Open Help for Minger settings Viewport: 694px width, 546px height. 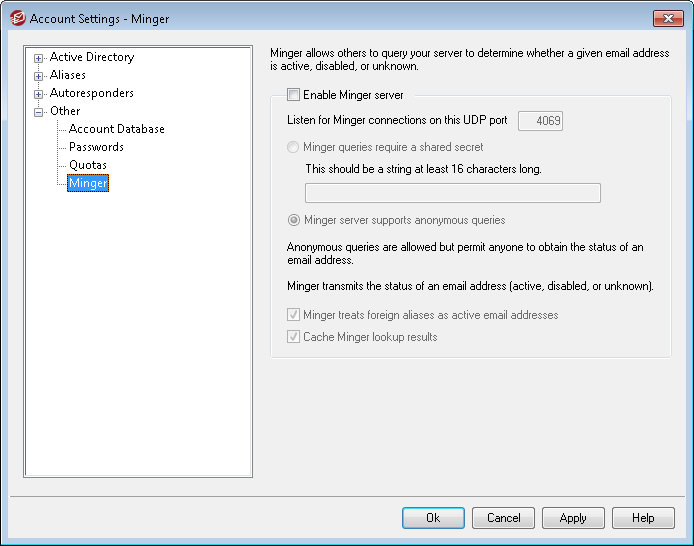643,518
